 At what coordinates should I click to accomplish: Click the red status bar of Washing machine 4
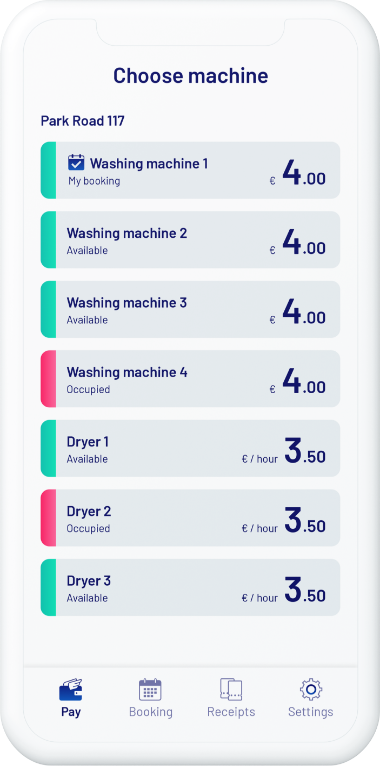click(48, 379)
